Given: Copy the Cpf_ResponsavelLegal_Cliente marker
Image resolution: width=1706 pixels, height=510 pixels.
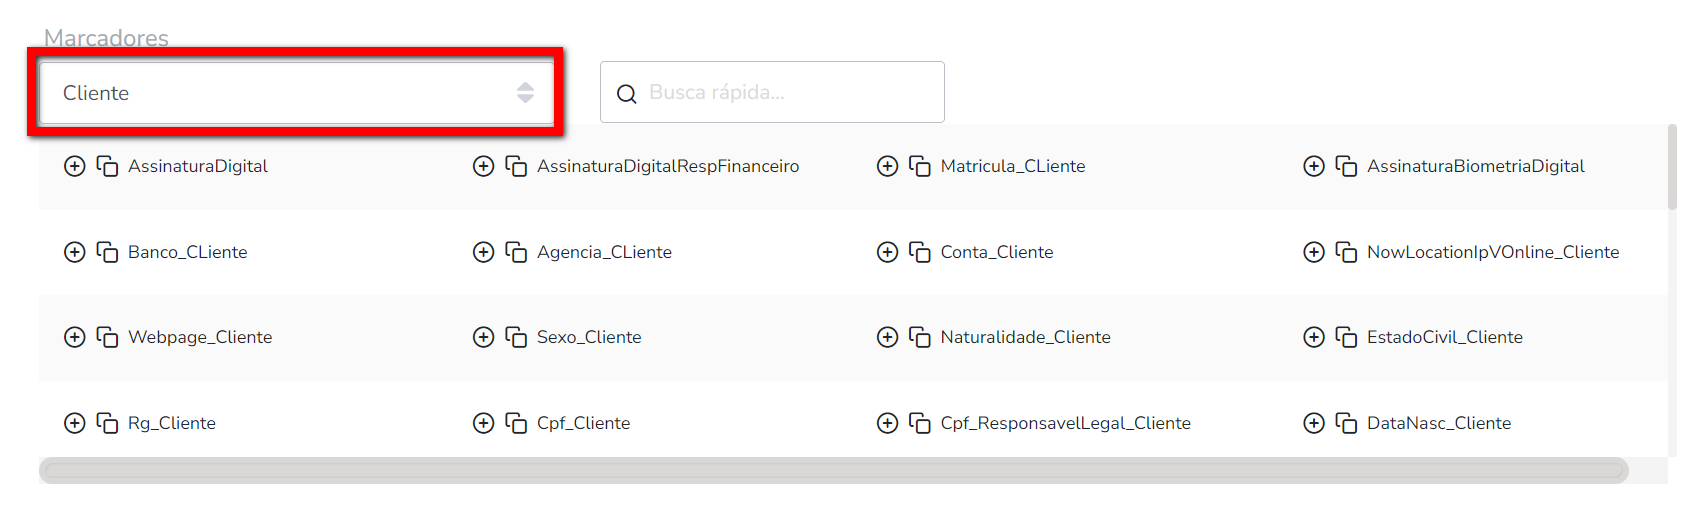Looking at the screenshot, I should coord(920,423).
